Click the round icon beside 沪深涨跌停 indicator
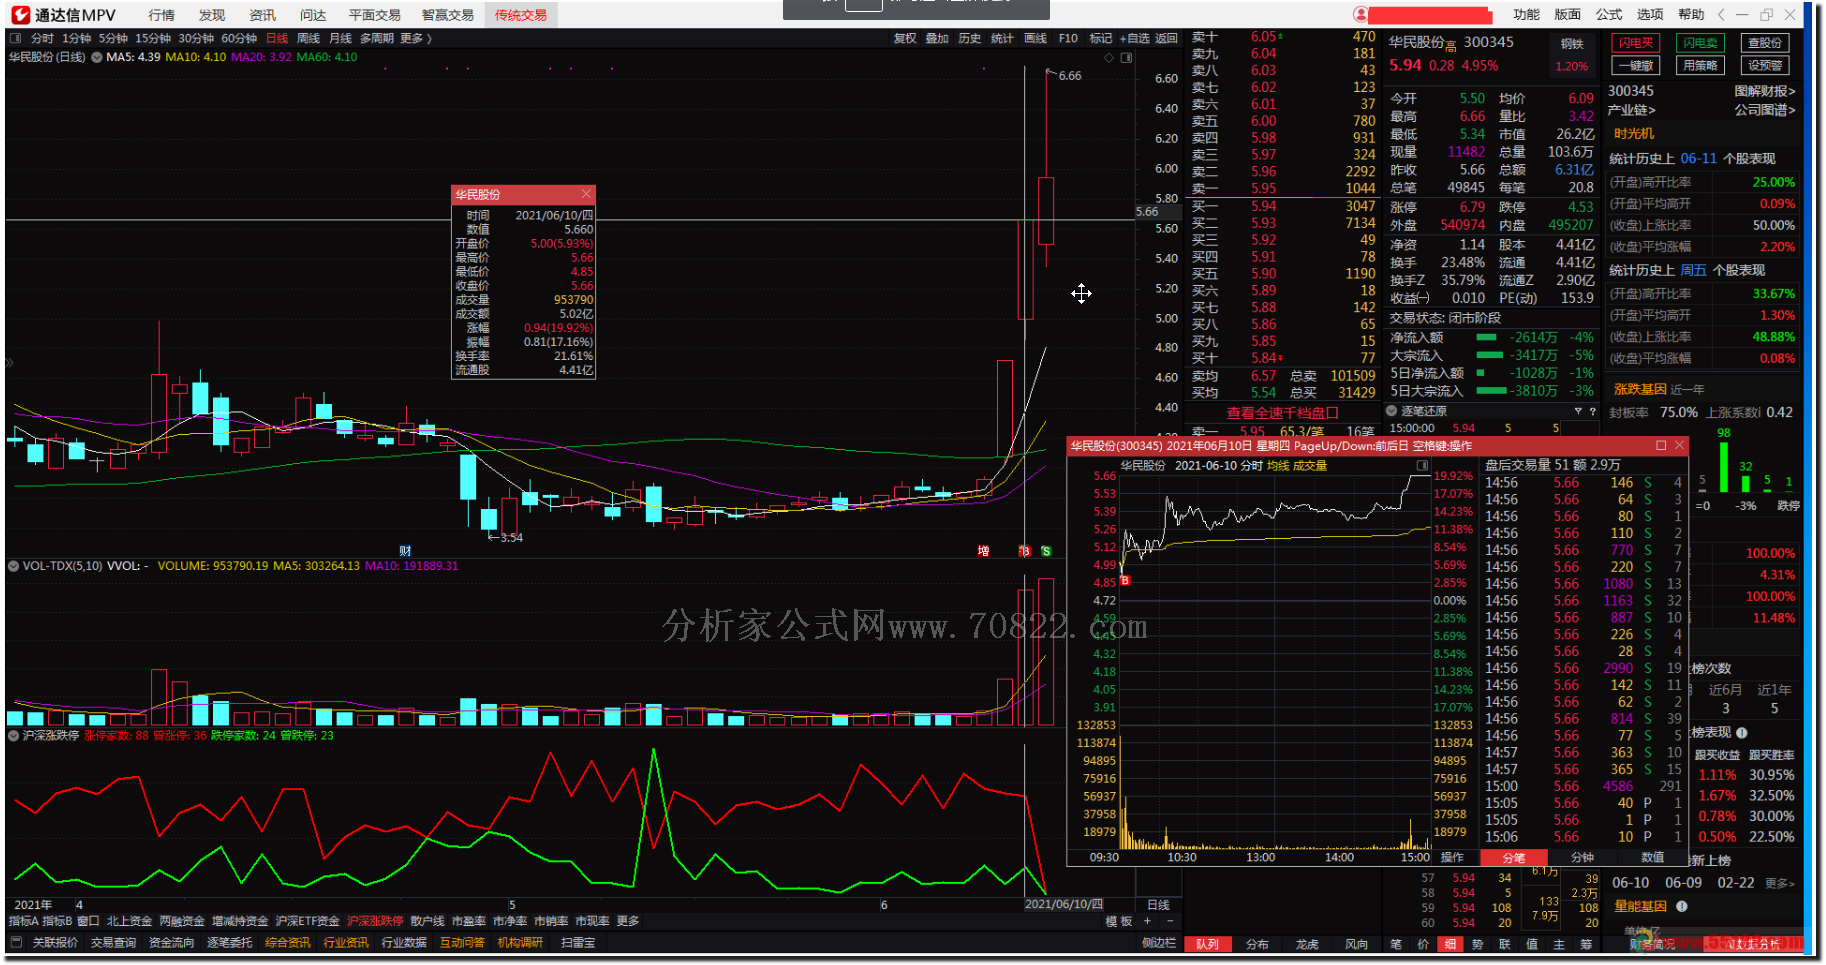1826x965 pixels. pos(14,735)
